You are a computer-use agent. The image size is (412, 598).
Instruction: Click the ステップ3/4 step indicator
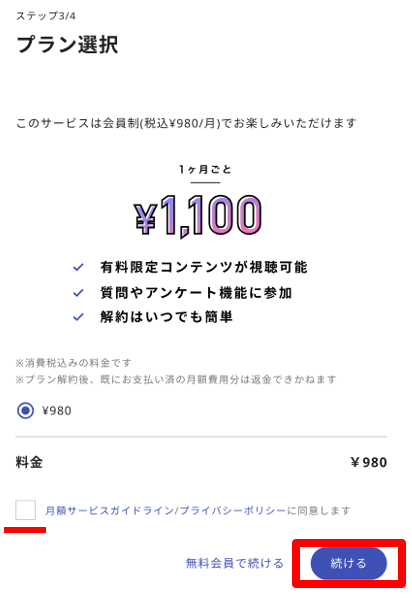46,16
